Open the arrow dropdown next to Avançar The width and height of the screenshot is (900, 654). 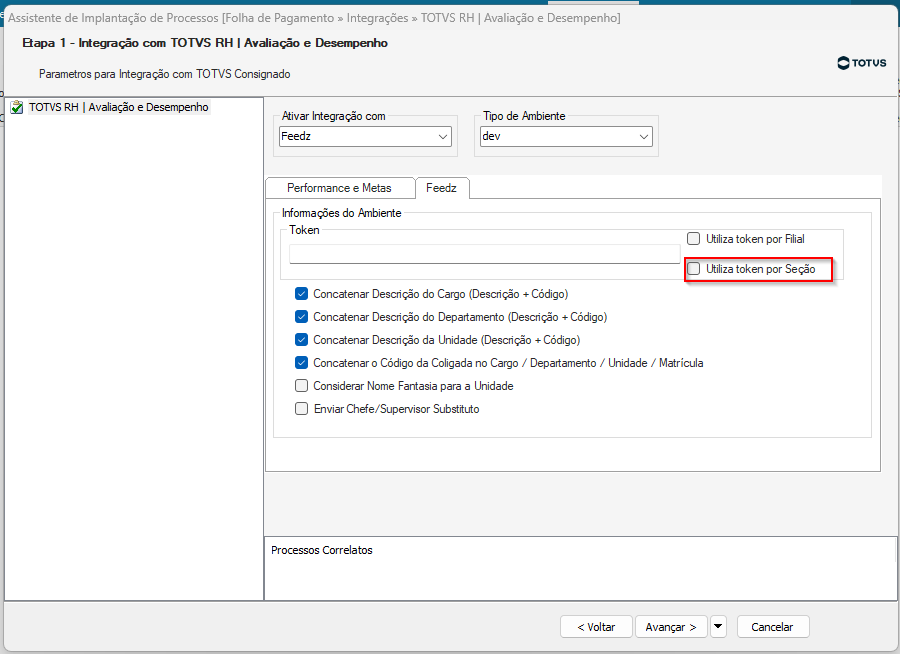(x=718, y=627)
